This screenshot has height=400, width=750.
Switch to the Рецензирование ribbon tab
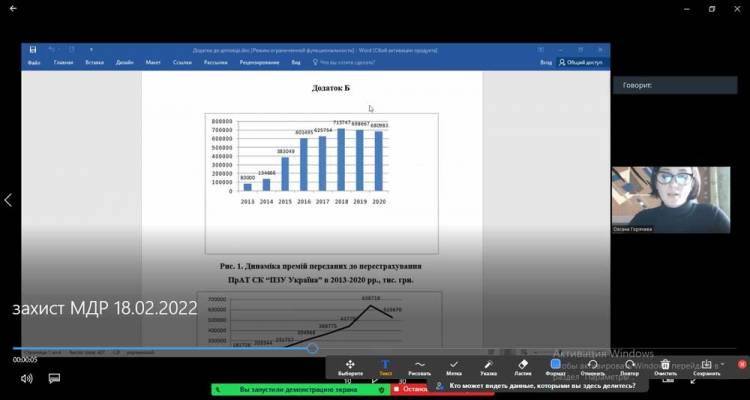[x=259, y=62]
